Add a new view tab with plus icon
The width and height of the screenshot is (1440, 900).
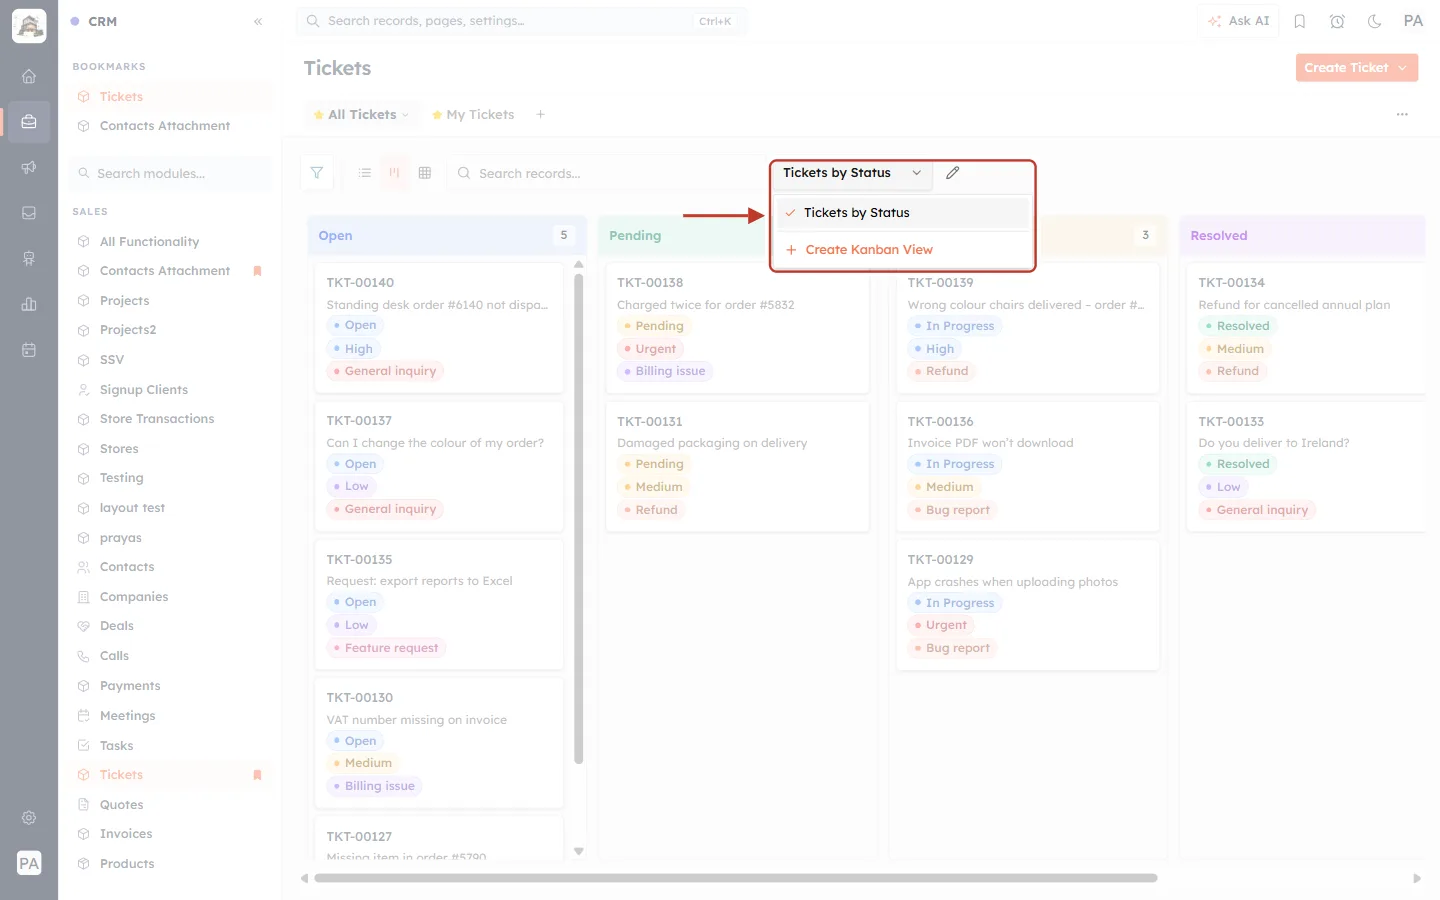pyautogui.click(x=540, y=115)
